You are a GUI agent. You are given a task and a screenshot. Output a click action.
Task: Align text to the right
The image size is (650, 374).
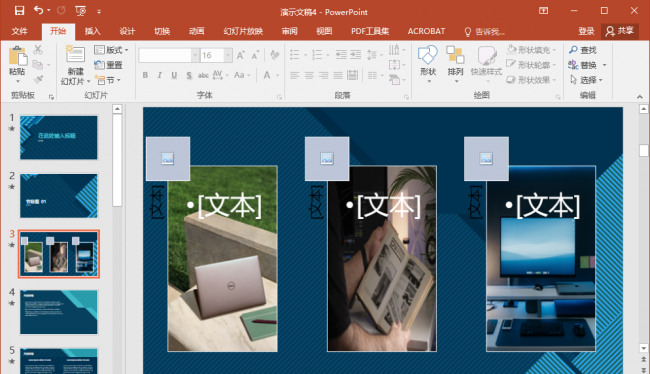[x=324, y=75]
